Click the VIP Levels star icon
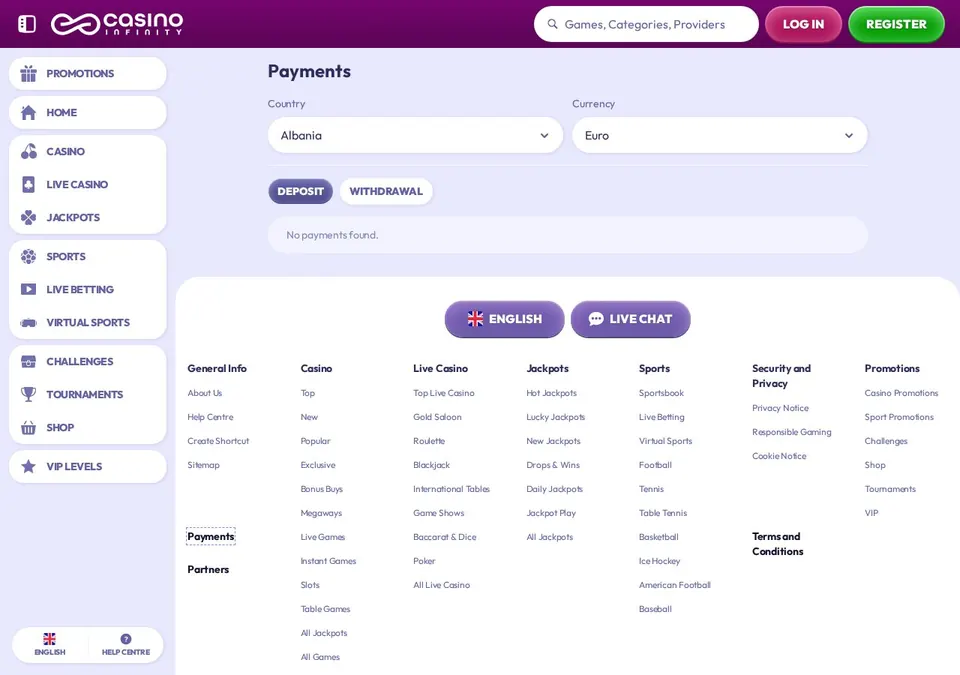The image size is (960, 675). (28, 466)
